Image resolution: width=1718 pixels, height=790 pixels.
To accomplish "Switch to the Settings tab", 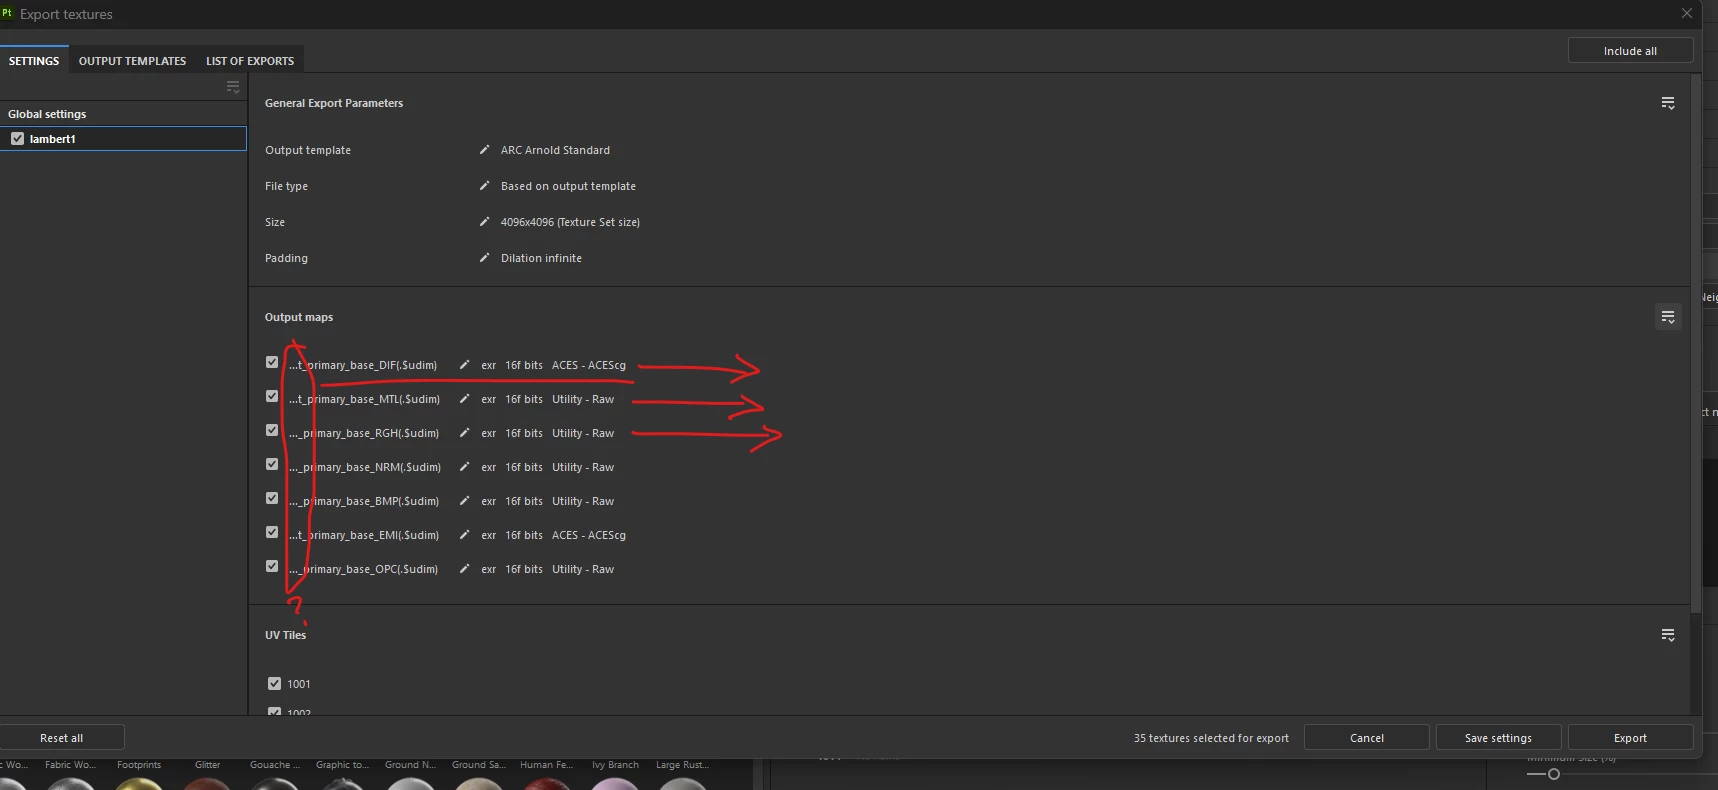I will point(34,61).
